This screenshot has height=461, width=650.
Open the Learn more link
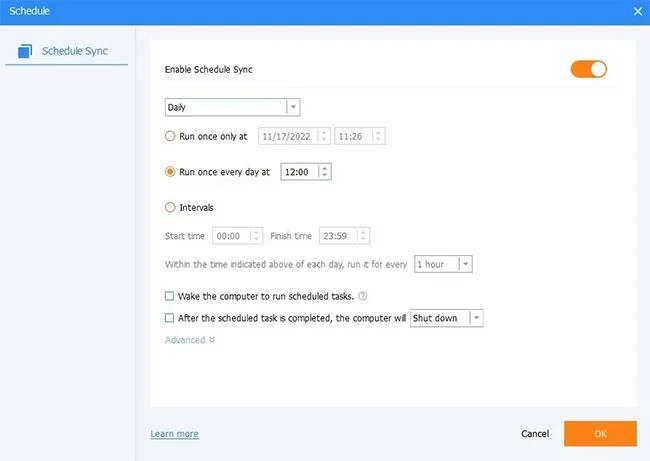174,434
